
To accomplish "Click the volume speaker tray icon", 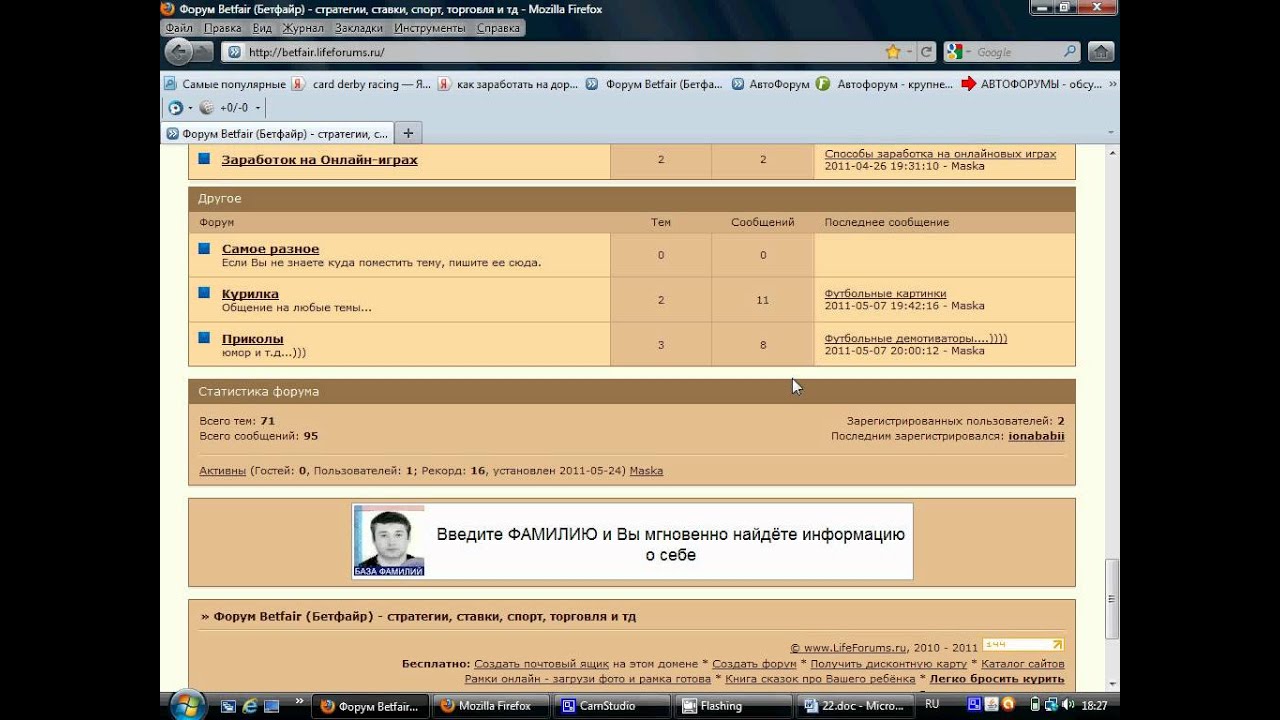I will tap(1066, 706).
